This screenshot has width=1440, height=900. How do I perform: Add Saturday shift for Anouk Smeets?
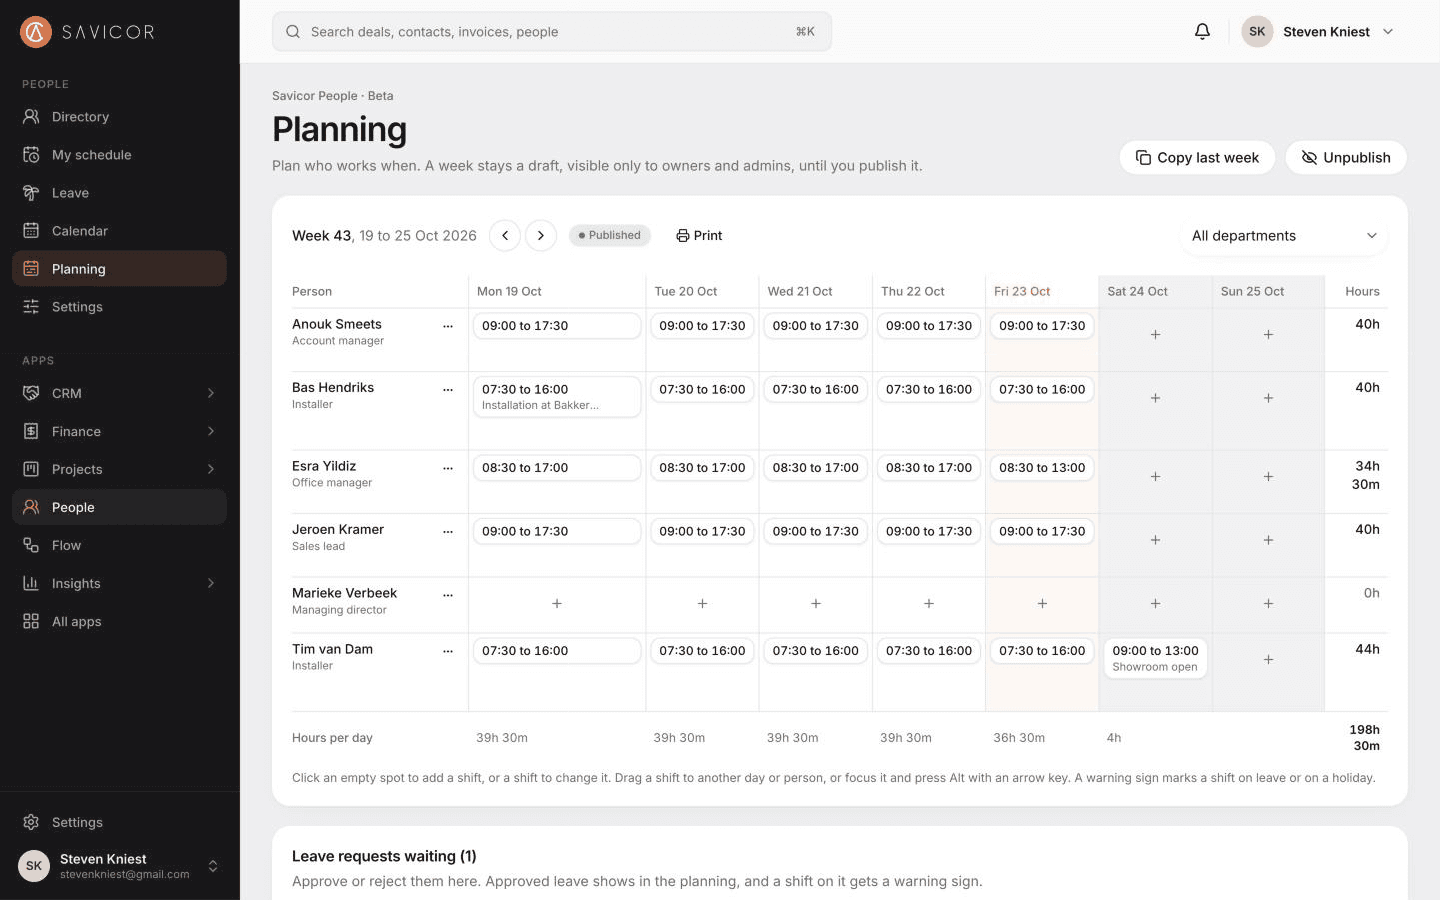point(1155,335)
